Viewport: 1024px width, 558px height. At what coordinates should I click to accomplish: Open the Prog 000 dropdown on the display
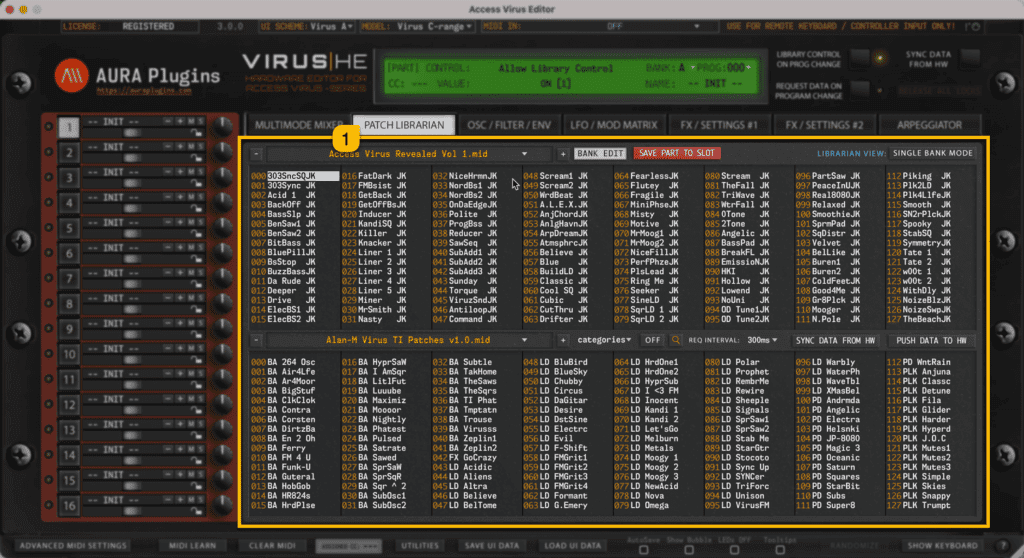click(737, 68)
